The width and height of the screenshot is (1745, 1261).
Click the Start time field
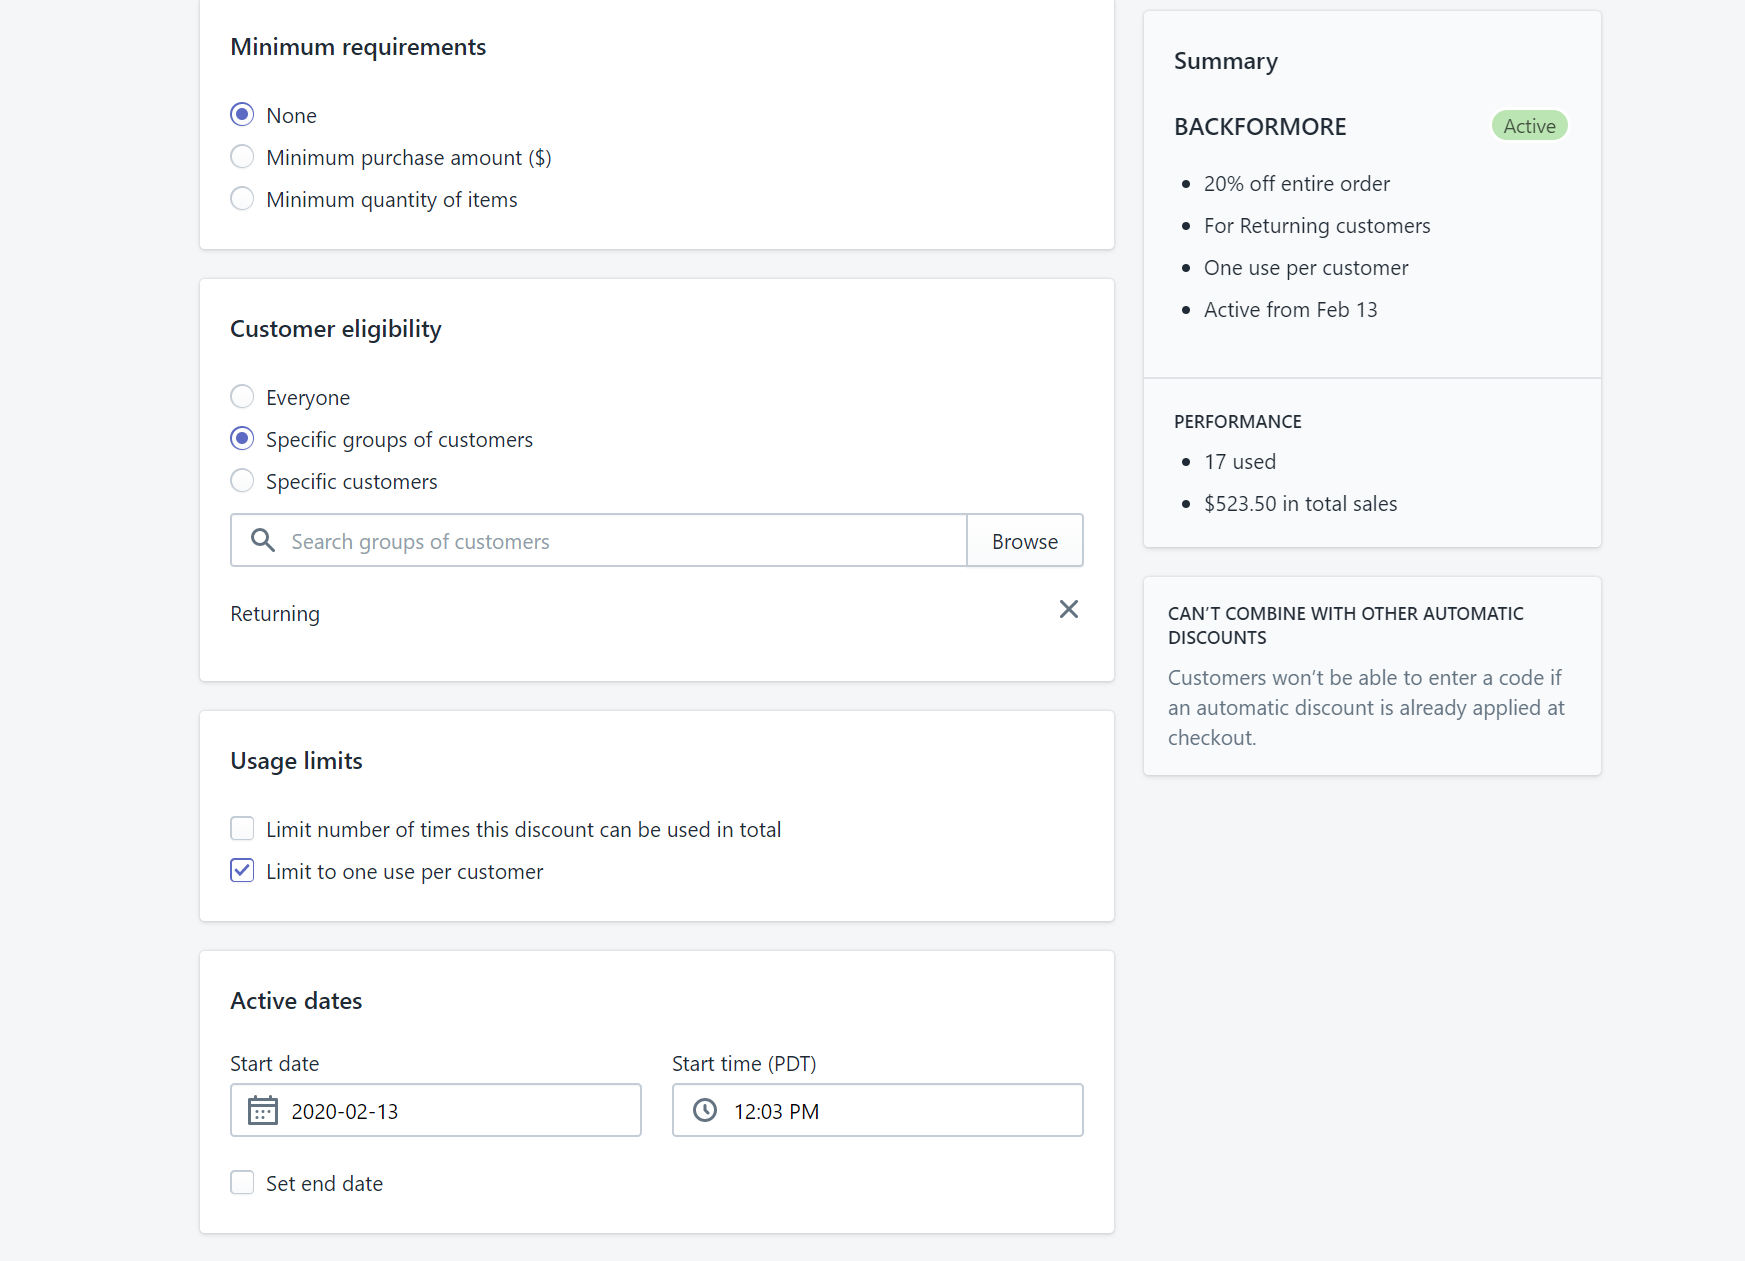coord(900,1110)
